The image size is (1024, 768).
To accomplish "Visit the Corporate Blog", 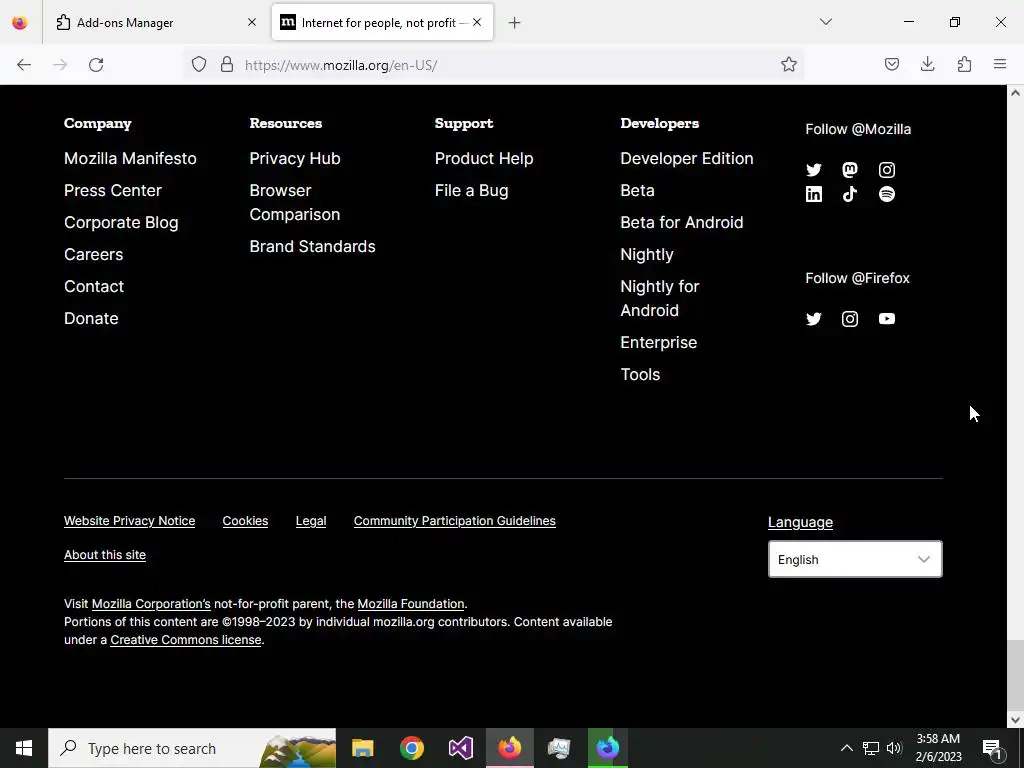I will [121, 222].
